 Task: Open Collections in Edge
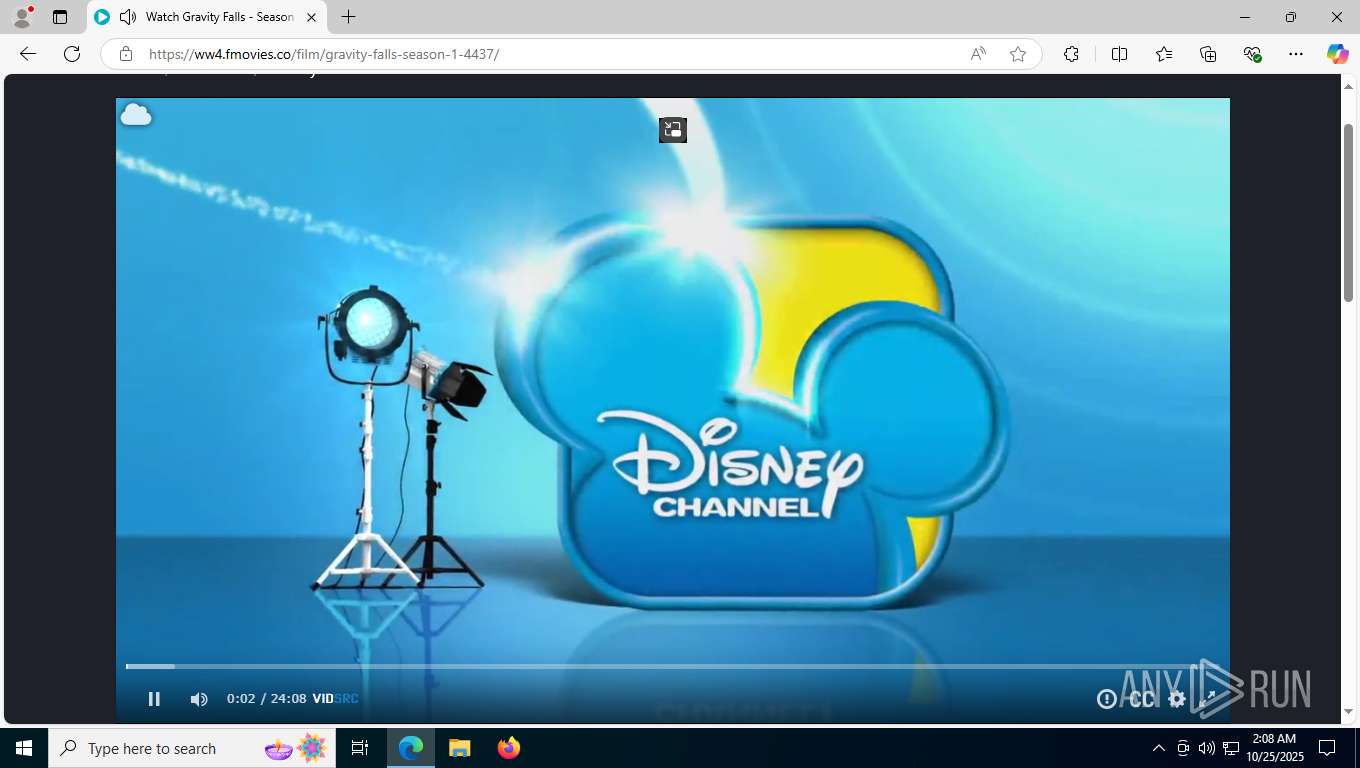pos(1208,54)
